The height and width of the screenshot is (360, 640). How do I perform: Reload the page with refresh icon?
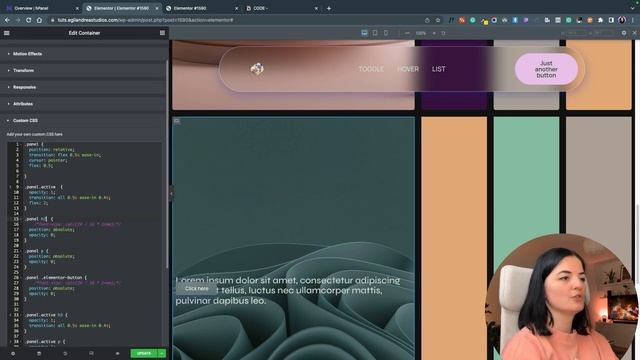pos(29,20)
